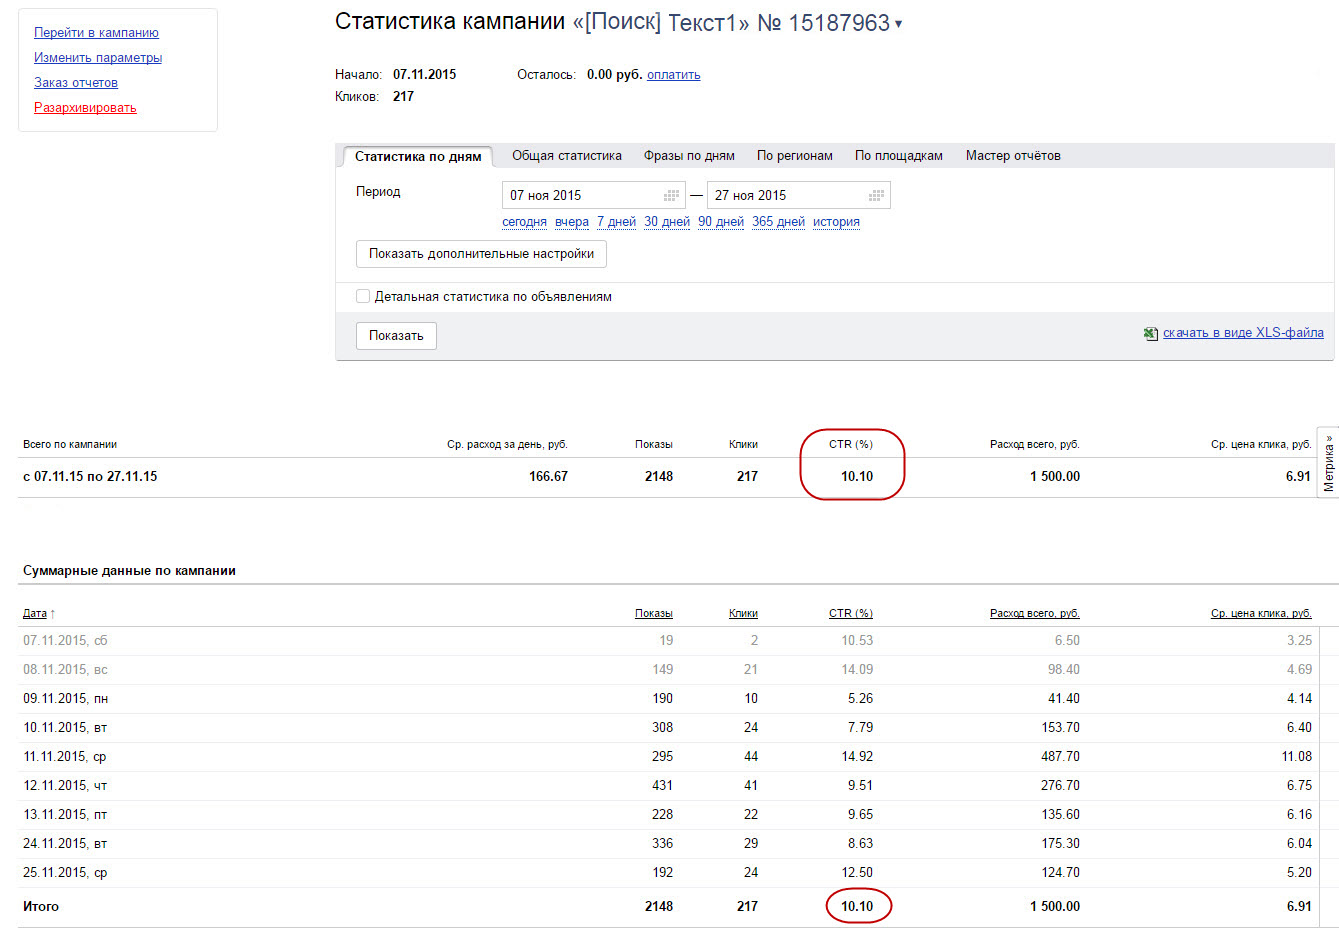The height and width of the screenshot is (929, 1339).
Task: Sort by CTR (%) column header
Action: (851, 614)
